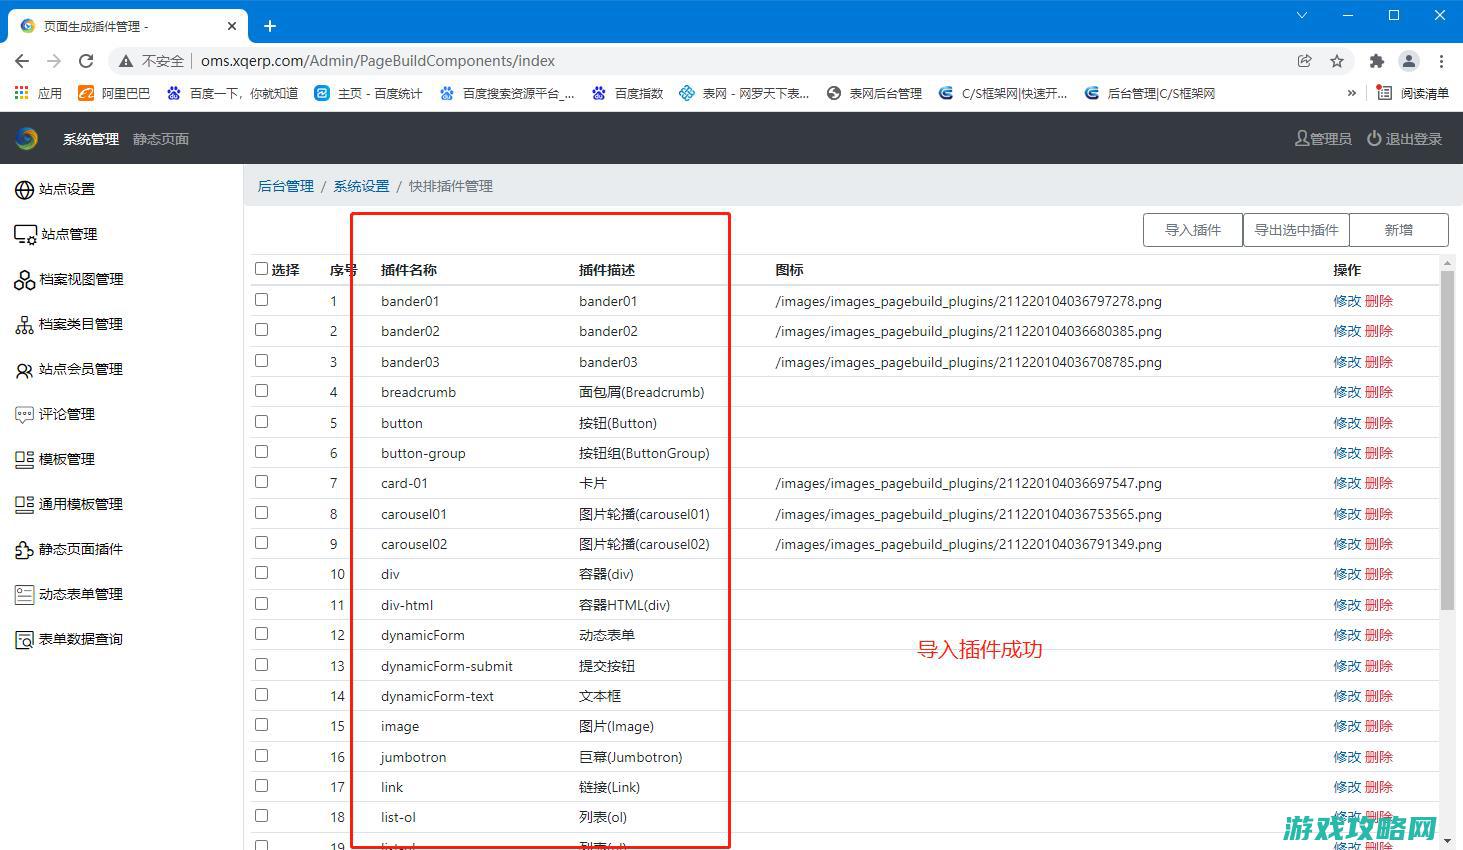Open the tab search dropdown arrow
The height and width of the screenshot is (850, 1463).
(x=1302, y=15)
